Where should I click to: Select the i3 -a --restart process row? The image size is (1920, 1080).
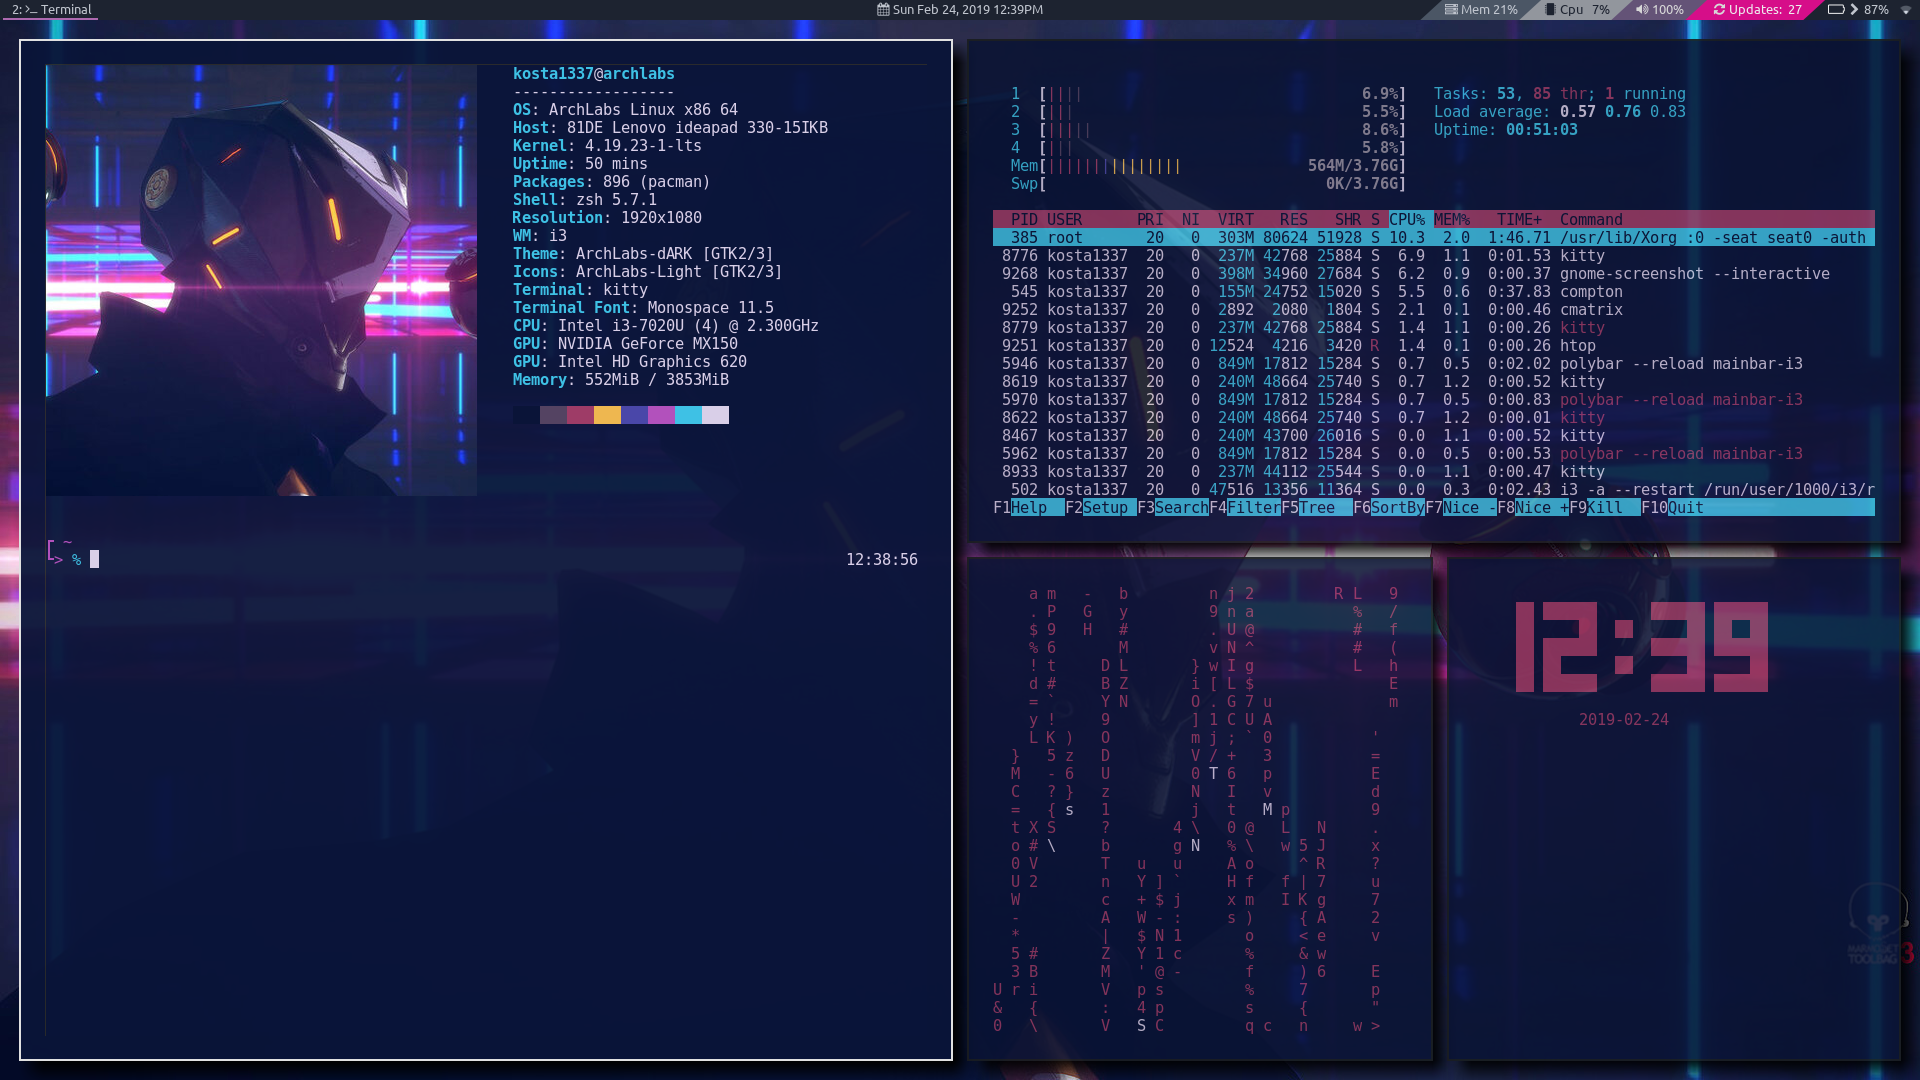tap(1433, 490)
